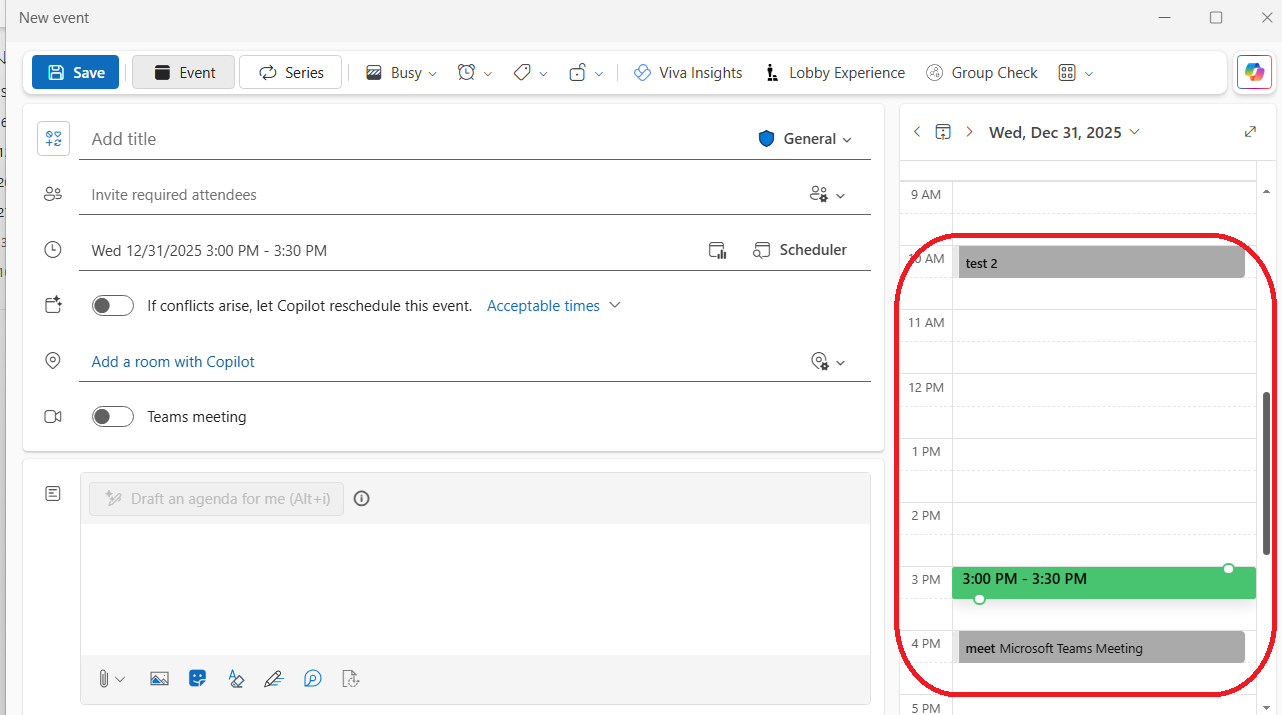The width and height of the screenshot is (1282, 715).
Task: Expand the Acceptable times dropdown
Action: tap(554, 306)
